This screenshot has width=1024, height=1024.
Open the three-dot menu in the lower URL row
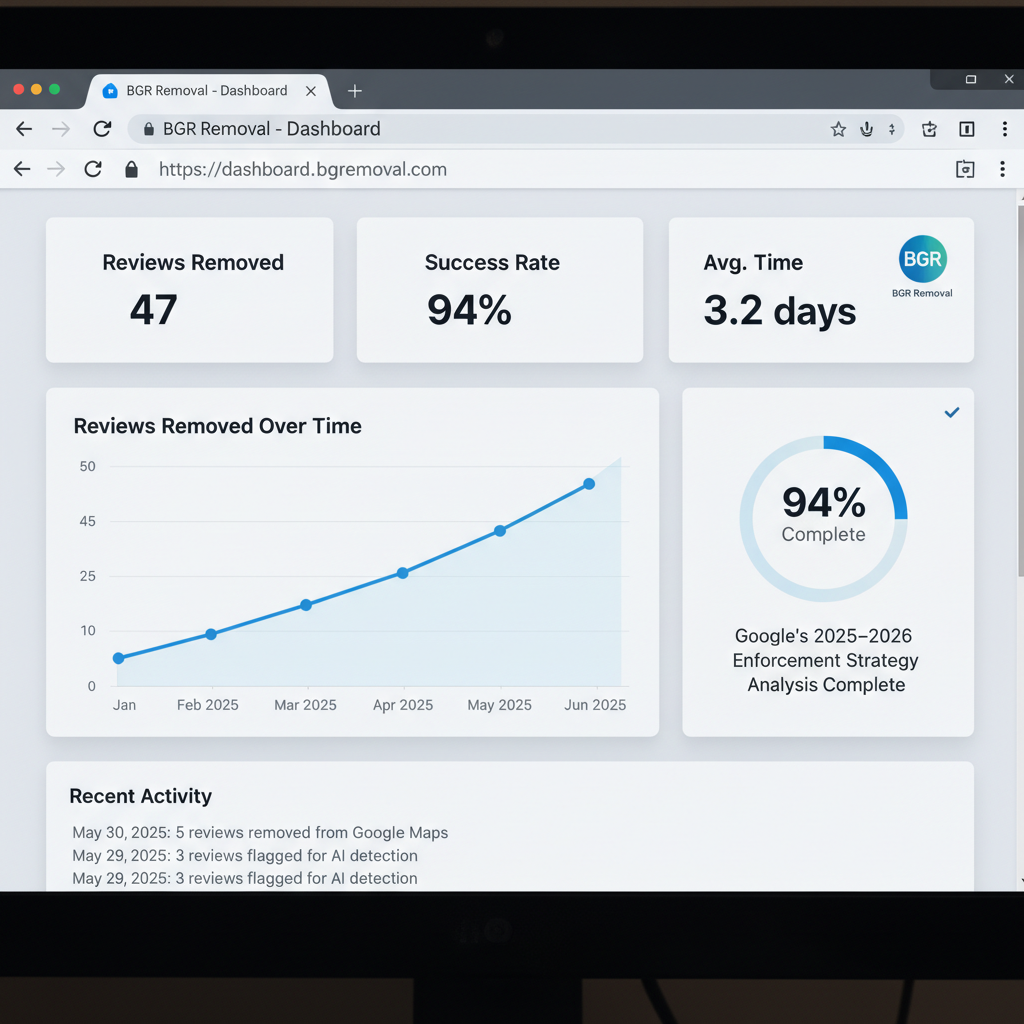coord(1002,169)
